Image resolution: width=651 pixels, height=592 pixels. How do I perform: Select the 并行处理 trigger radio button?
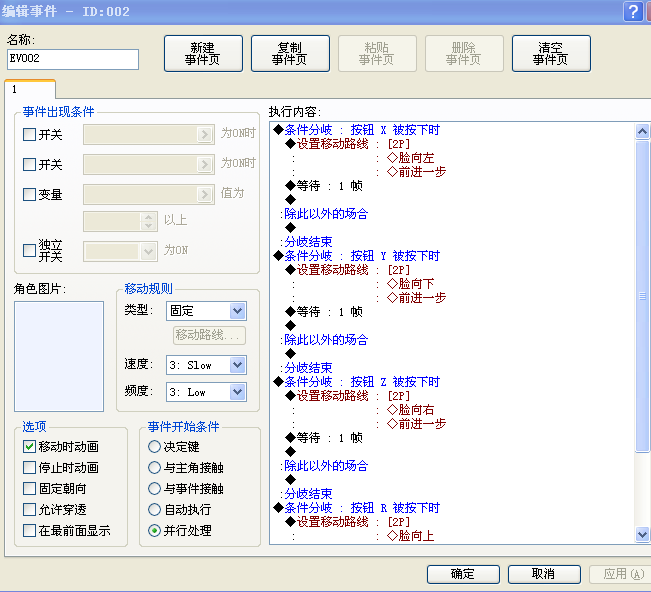tap(154, 531)
